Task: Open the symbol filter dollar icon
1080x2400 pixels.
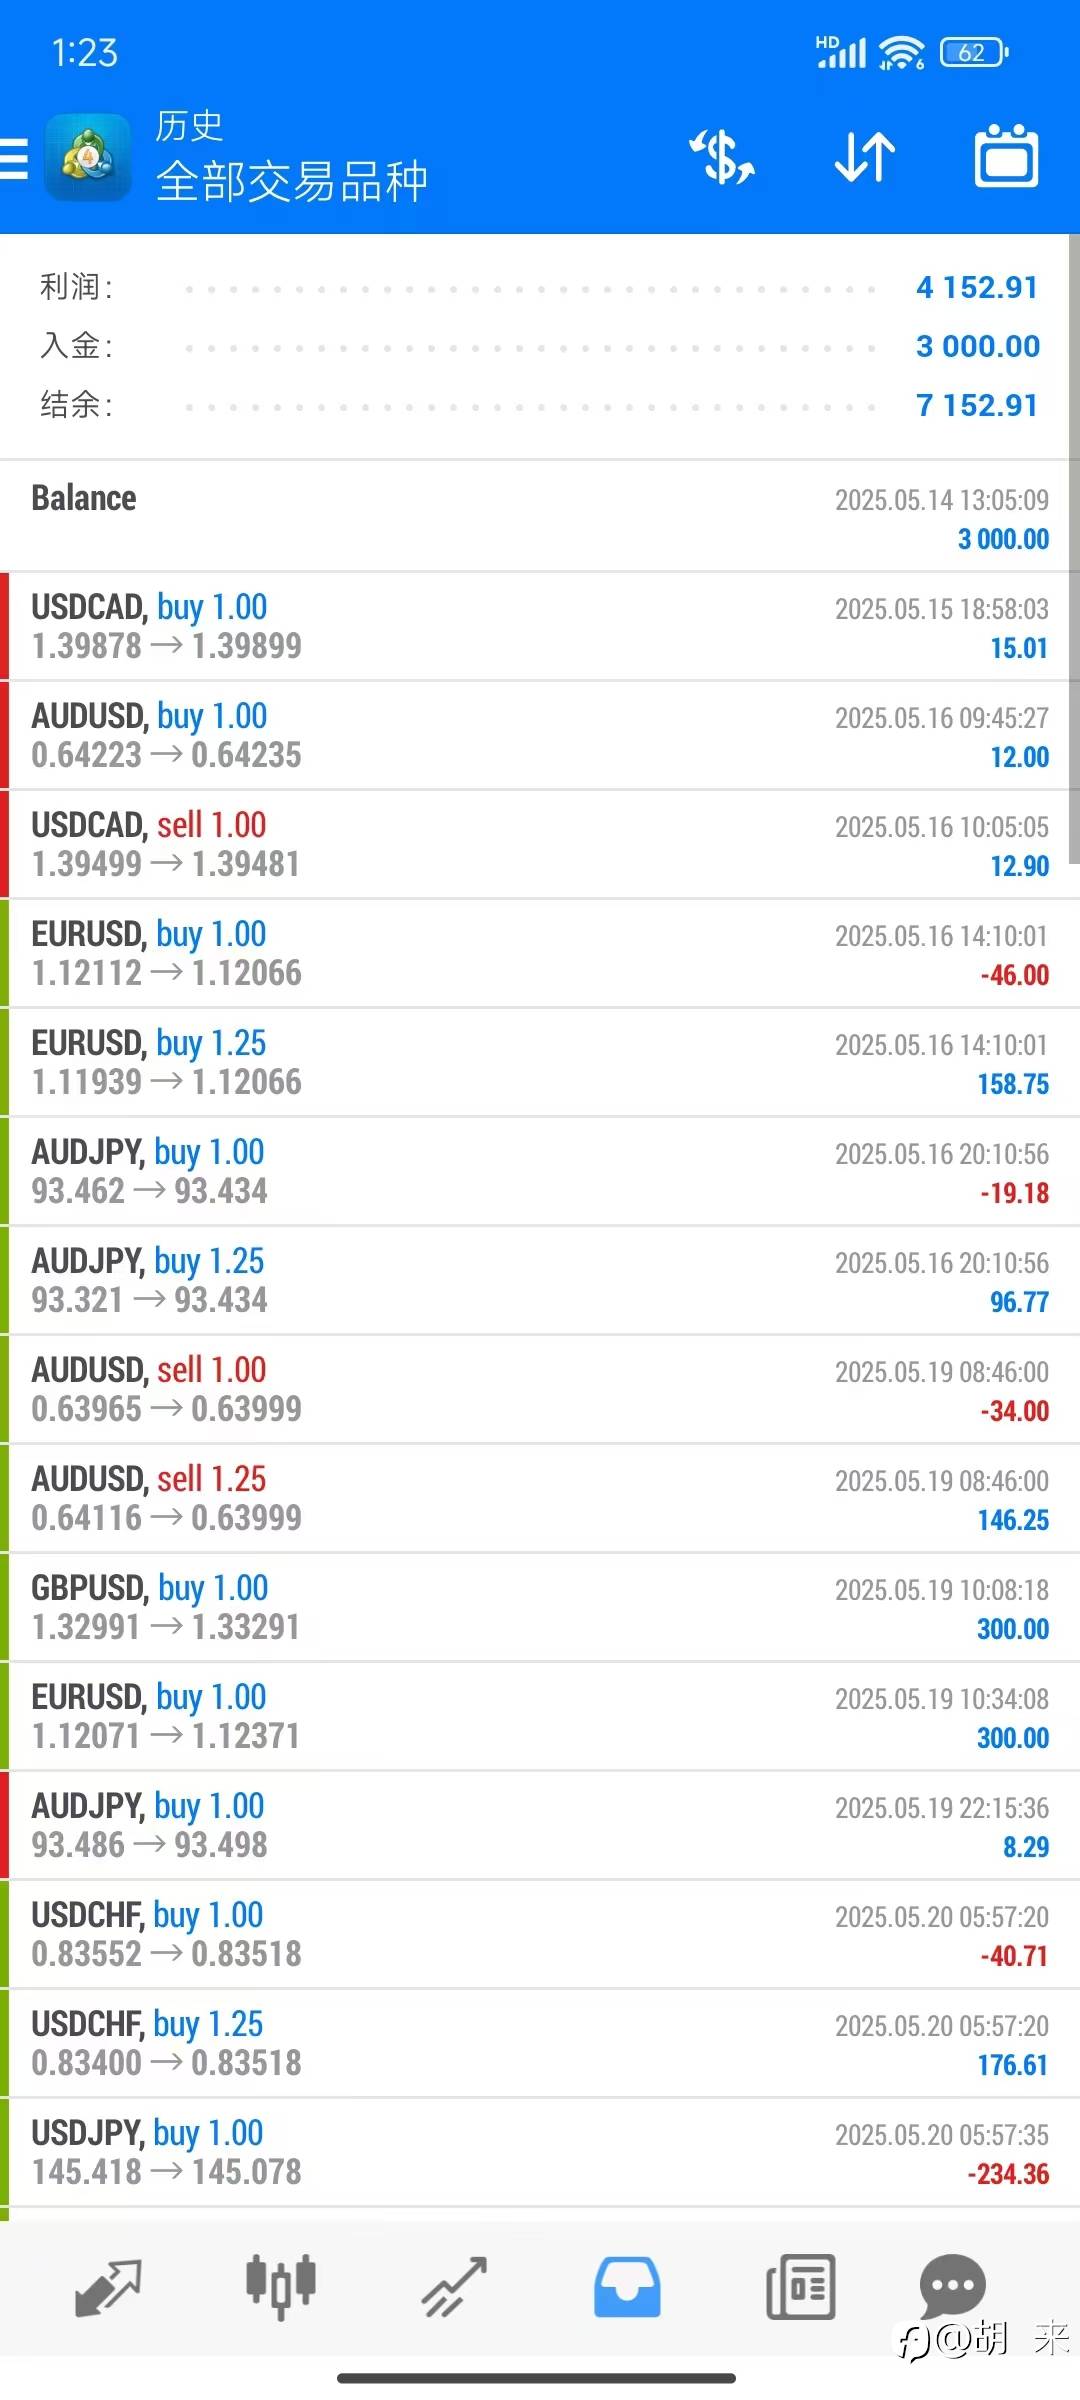Action: (721, 157)
